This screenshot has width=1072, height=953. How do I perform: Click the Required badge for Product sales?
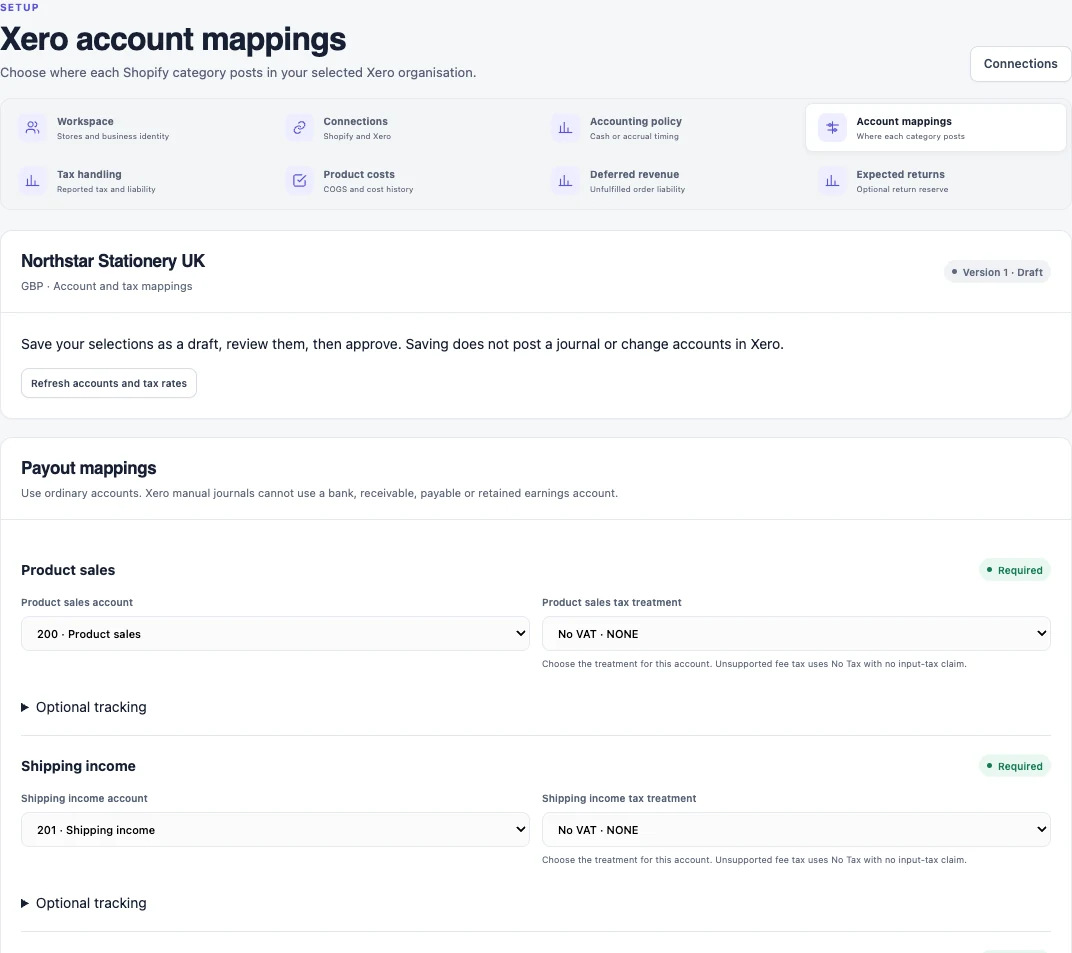1015,570
